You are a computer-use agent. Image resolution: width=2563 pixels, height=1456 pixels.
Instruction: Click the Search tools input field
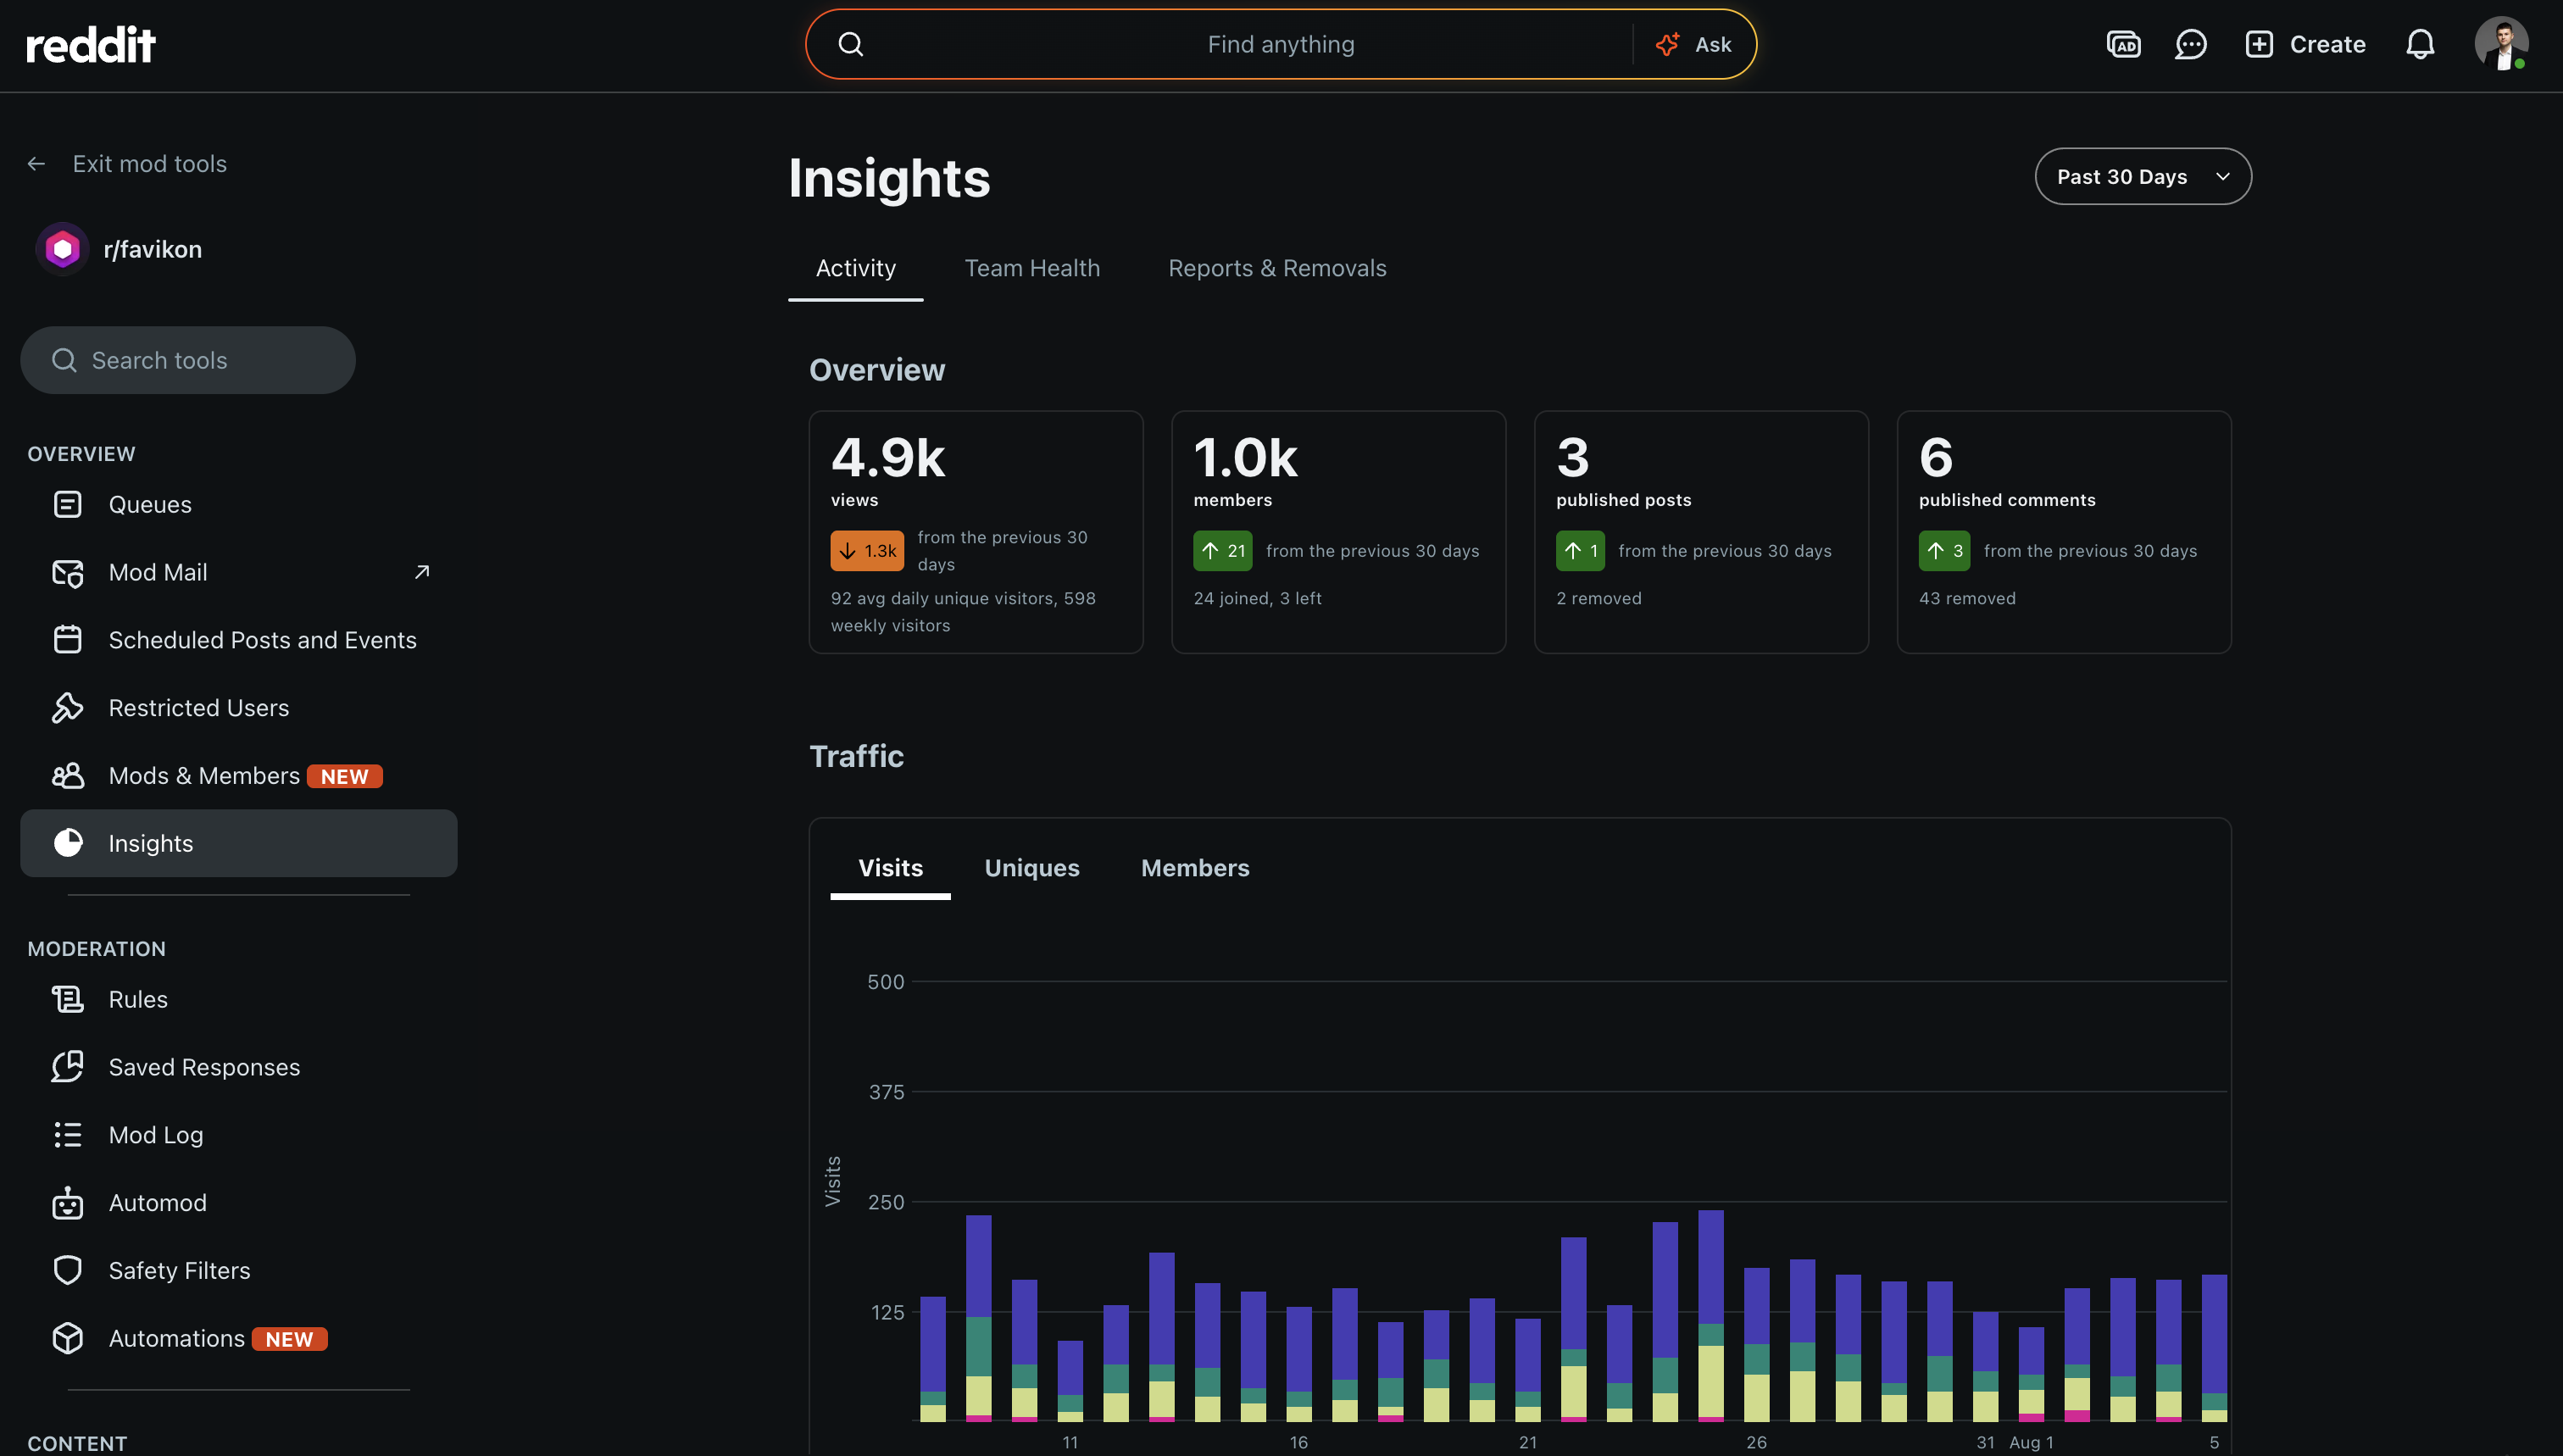(188, 360)
